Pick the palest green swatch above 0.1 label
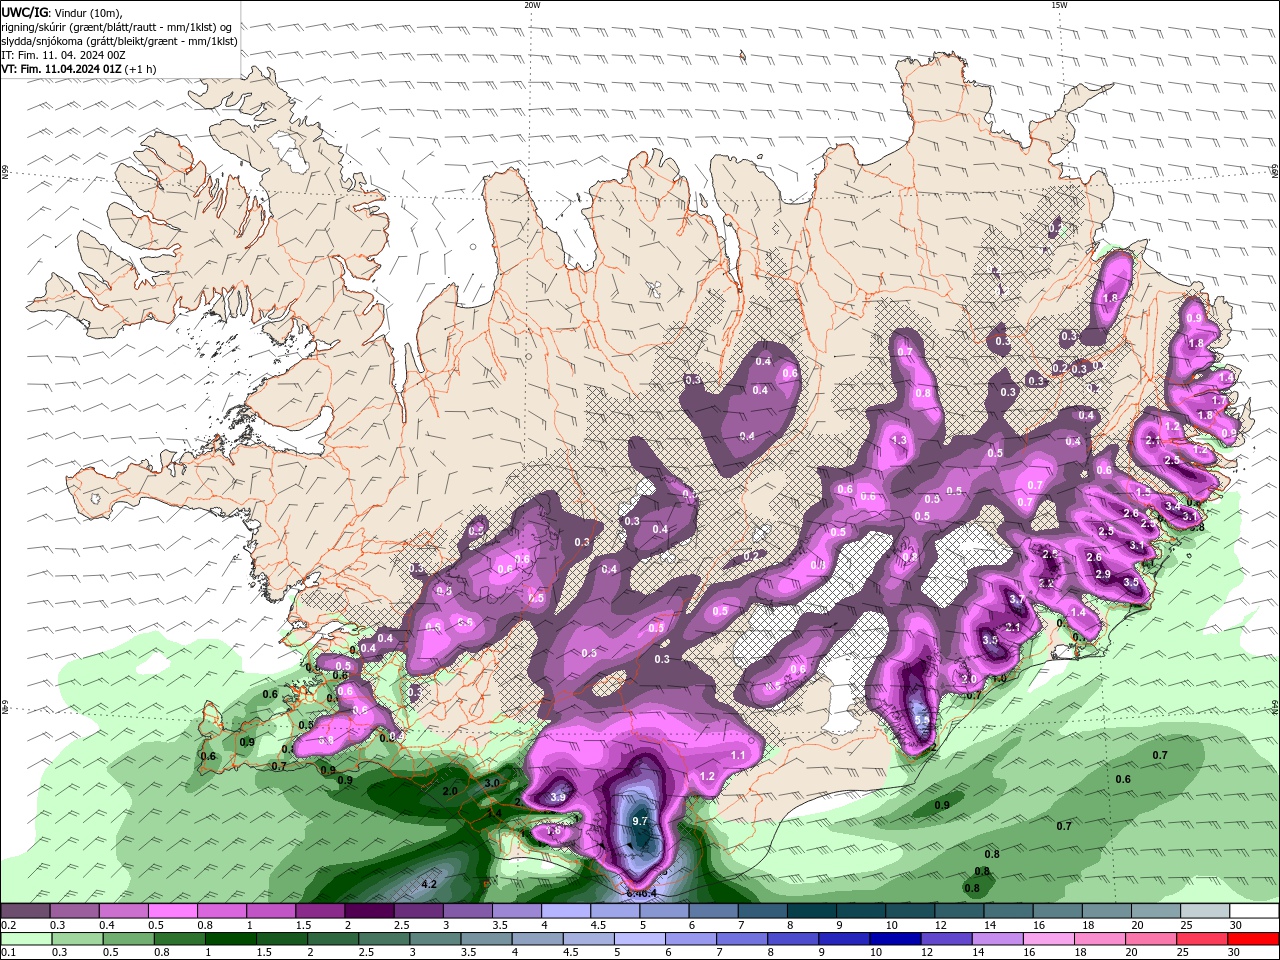The height and width of the screenshot is (960, 1280). 25,939
